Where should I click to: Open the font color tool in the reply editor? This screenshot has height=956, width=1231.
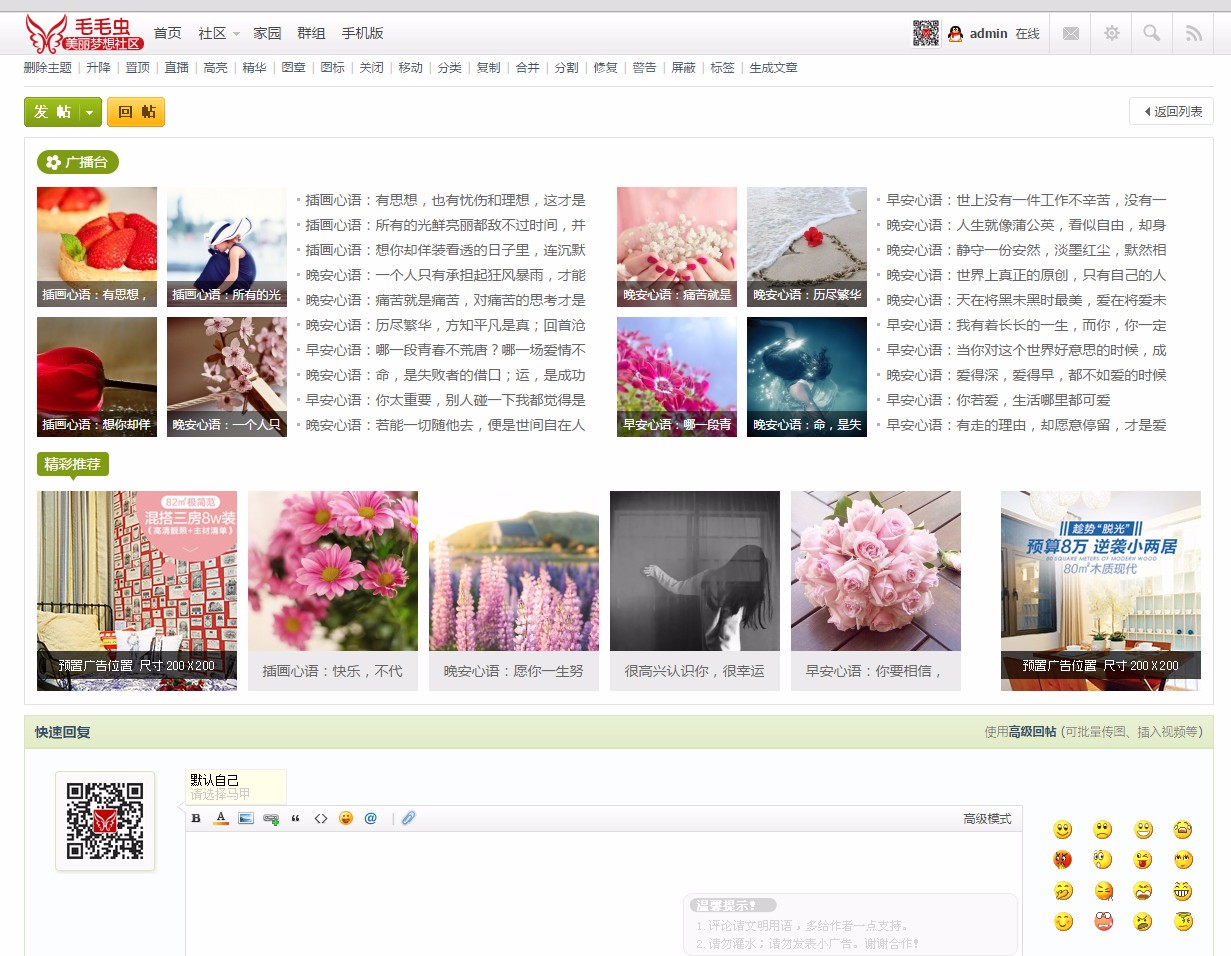(221, 818)
